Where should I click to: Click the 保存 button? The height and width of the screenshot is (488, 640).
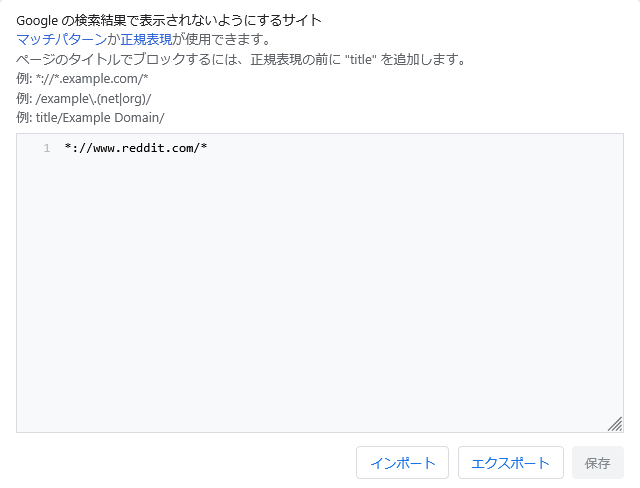tap(598, 463)
